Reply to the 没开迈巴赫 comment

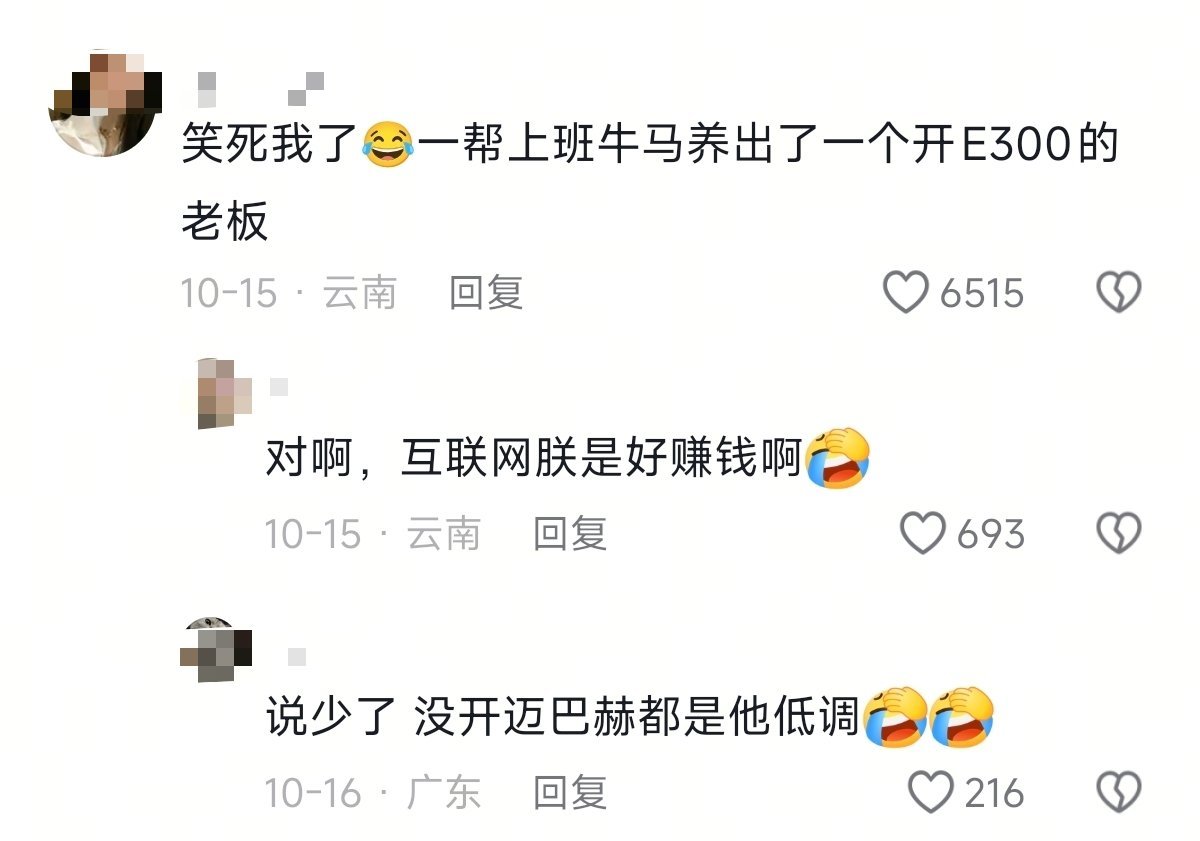click(570, 793)
